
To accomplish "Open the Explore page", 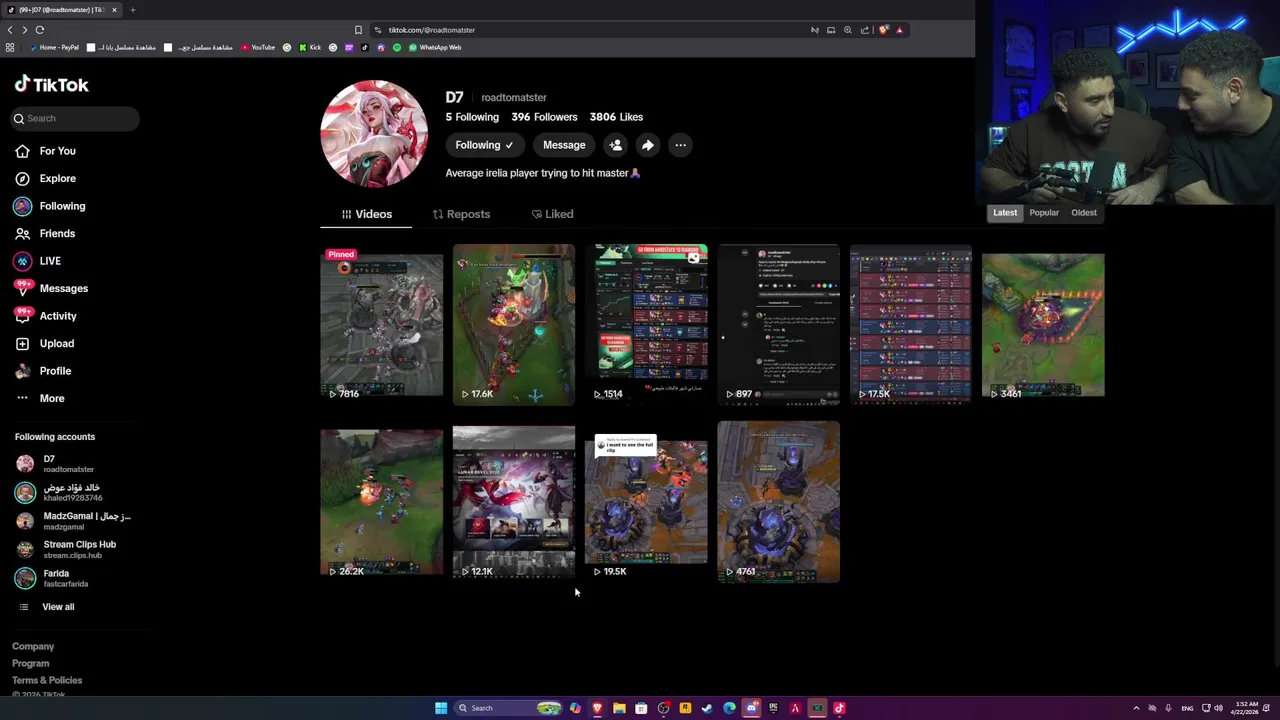I will click(45, 178).
